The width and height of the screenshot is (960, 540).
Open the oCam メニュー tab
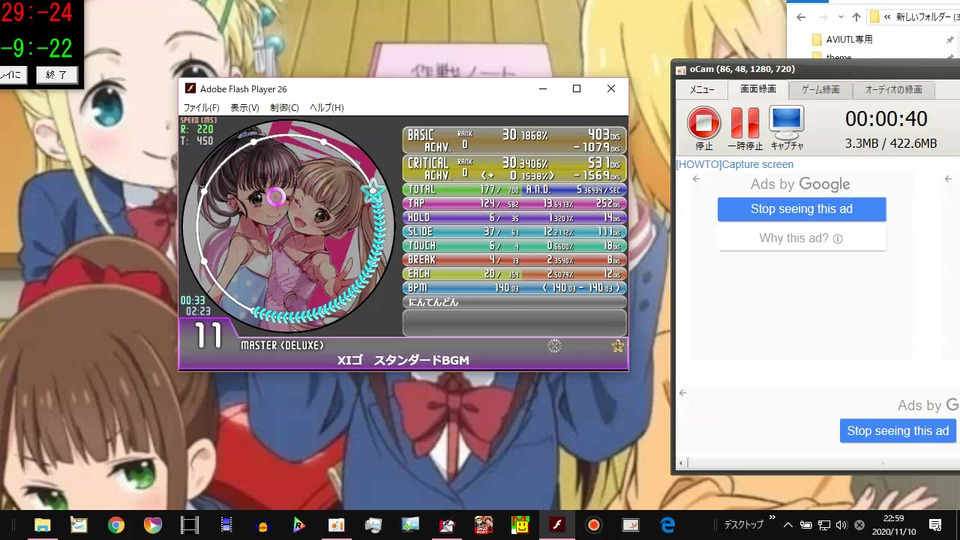[702, 89]
